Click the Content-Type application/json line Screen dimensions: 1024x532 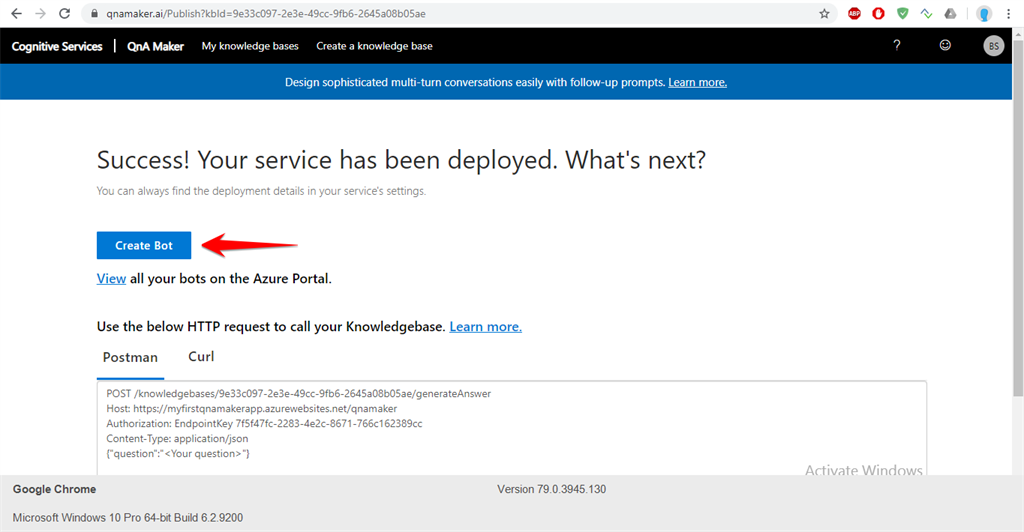coord(177,439)
